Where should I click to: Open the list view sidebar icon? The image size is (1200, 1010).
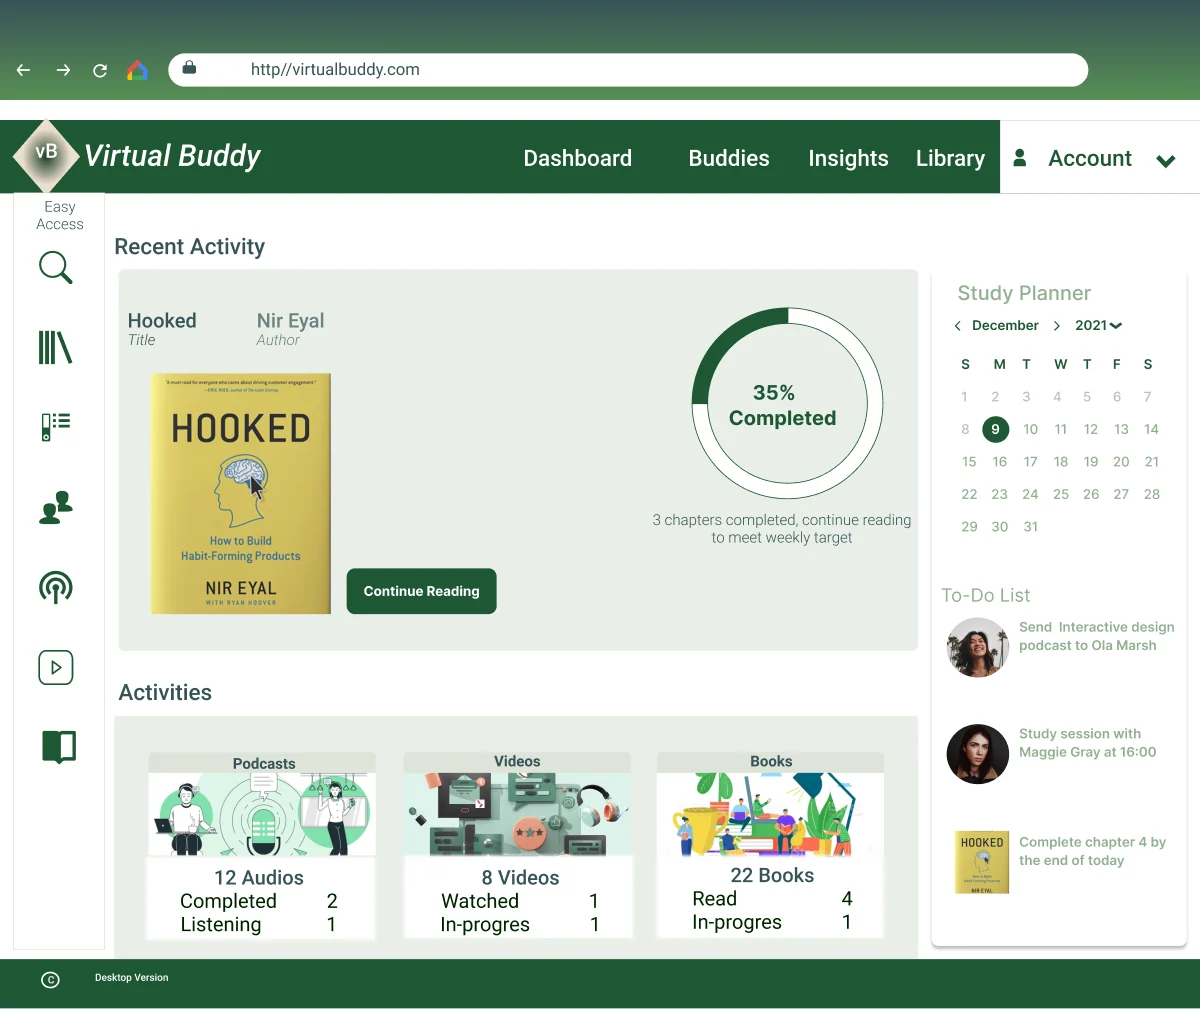(56, 427)
